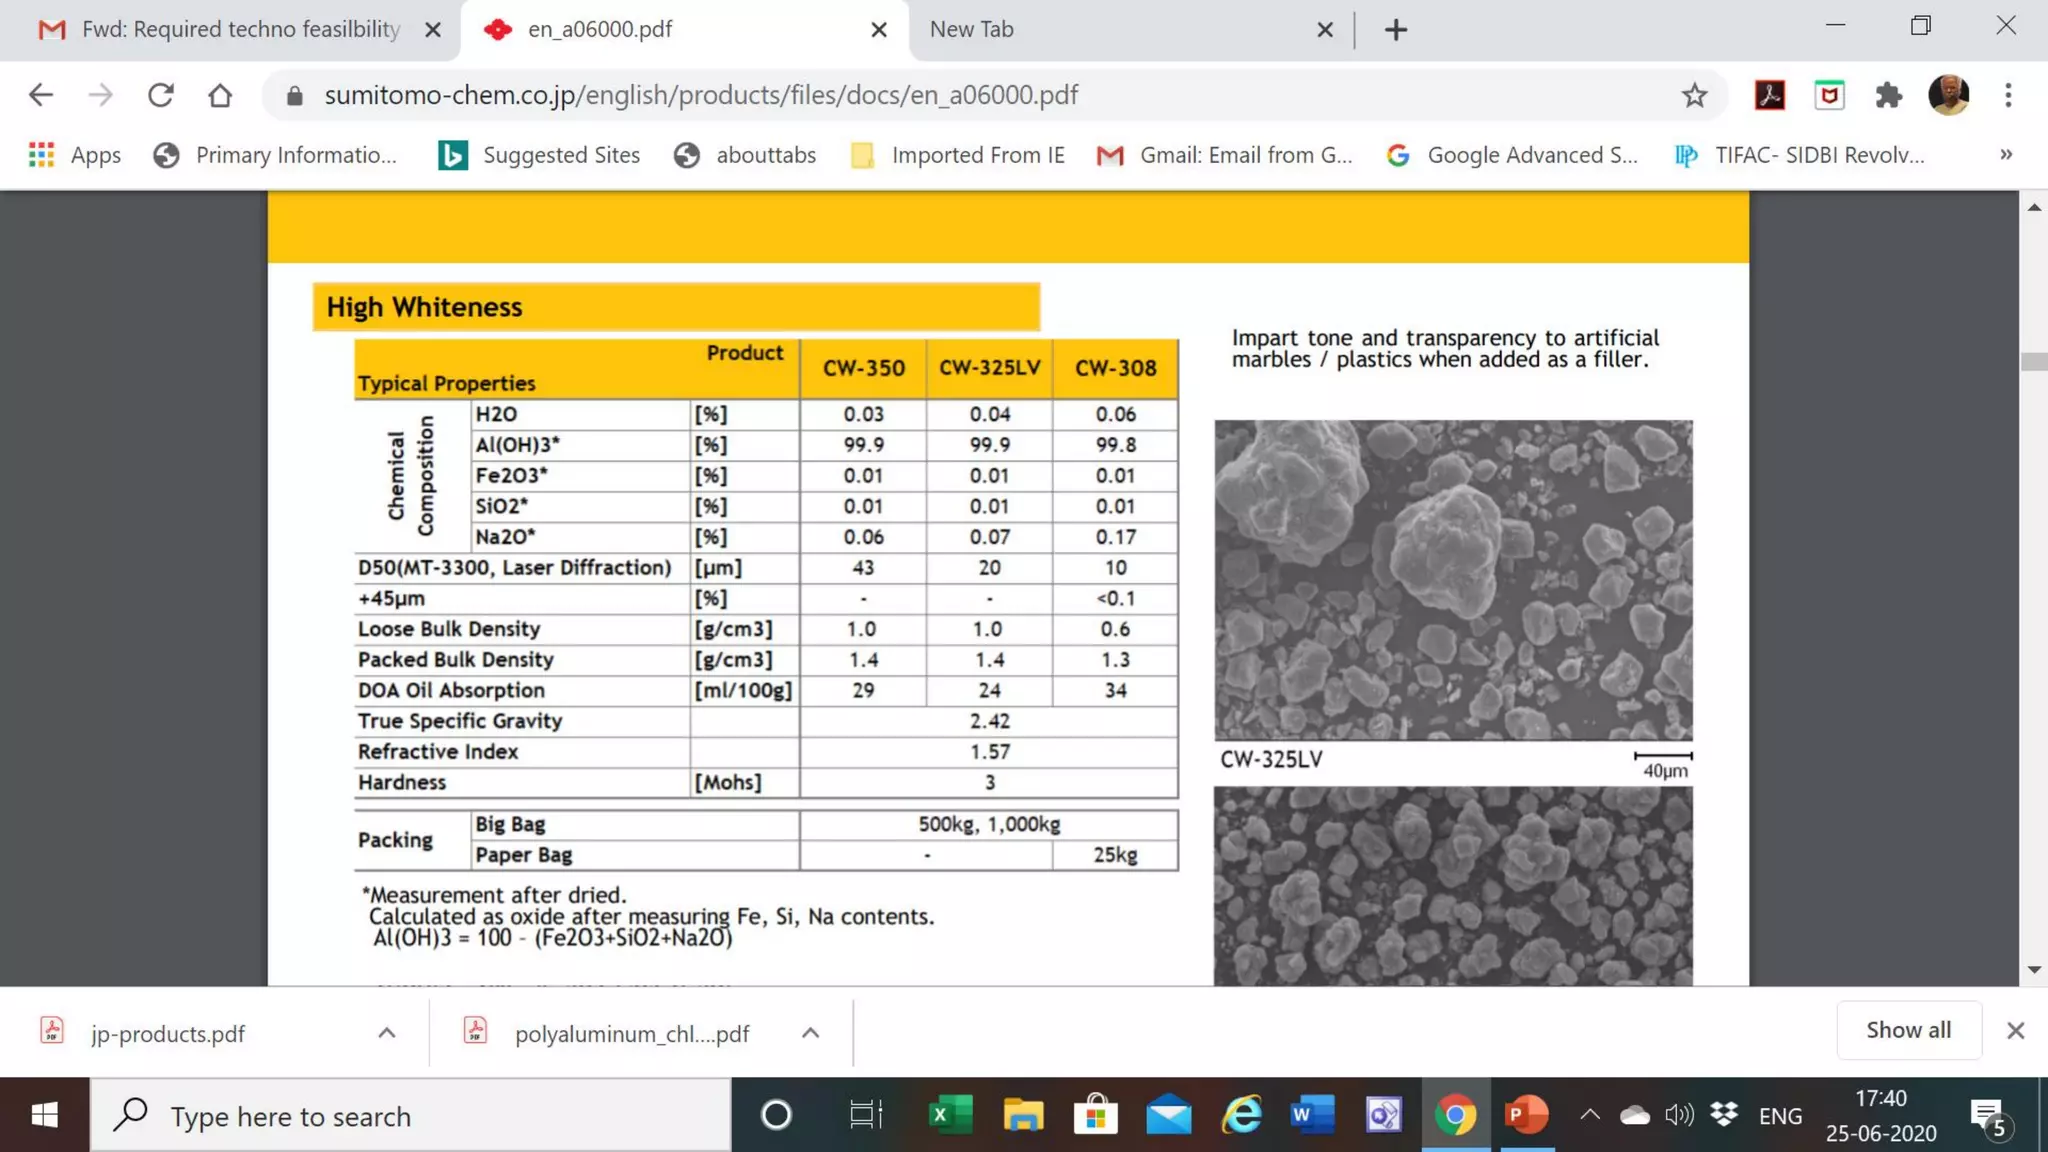
Task: Open the Dropbox tray icon
Action: (1724, 1115)
